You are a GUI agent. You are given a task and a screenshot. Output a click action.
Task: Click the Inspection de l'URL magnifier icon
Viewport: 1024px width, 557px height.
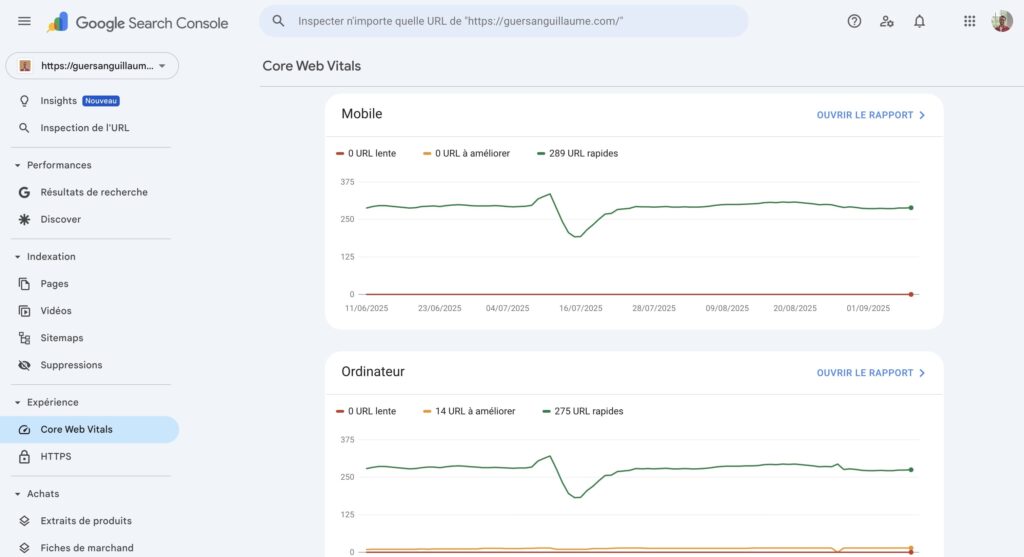click(x=24, y=128)
